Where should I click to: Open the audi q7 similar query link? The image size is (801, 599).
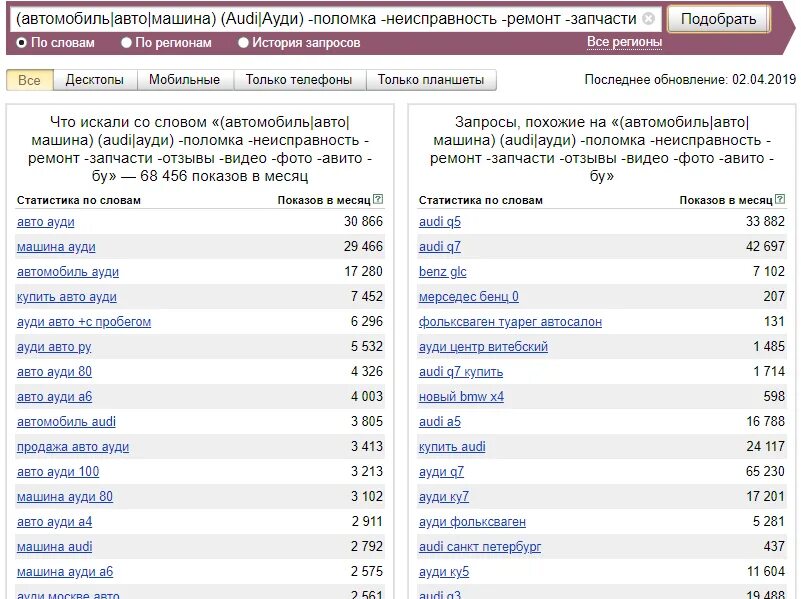440,247
